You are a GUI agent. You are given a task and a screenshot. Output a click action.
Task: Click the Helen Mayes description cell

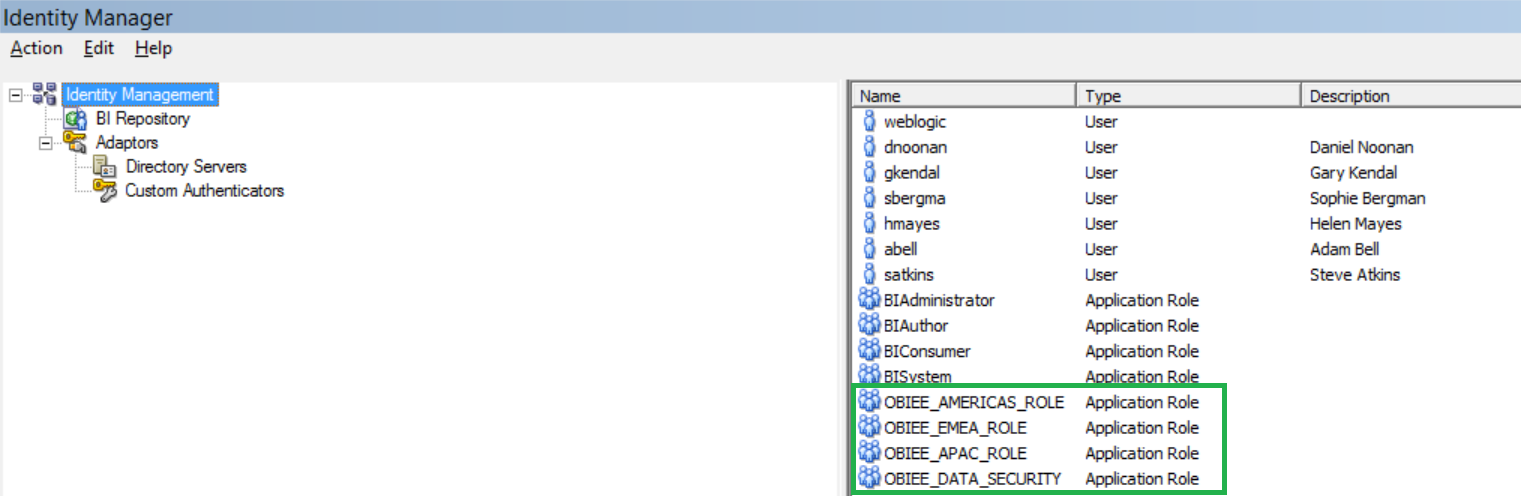(x=1356, y=224)
